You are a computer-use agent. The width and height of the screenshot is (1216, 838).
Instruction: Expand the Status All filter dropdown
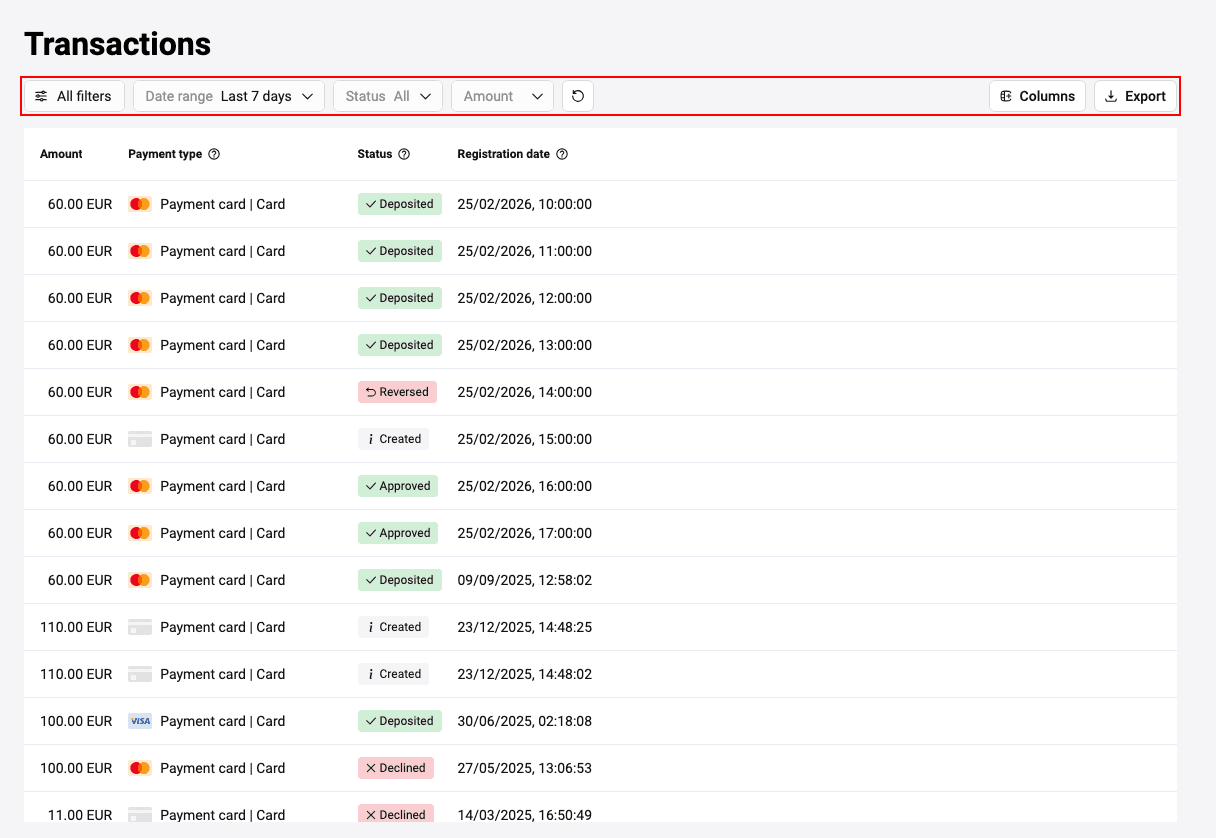point(388,96)
